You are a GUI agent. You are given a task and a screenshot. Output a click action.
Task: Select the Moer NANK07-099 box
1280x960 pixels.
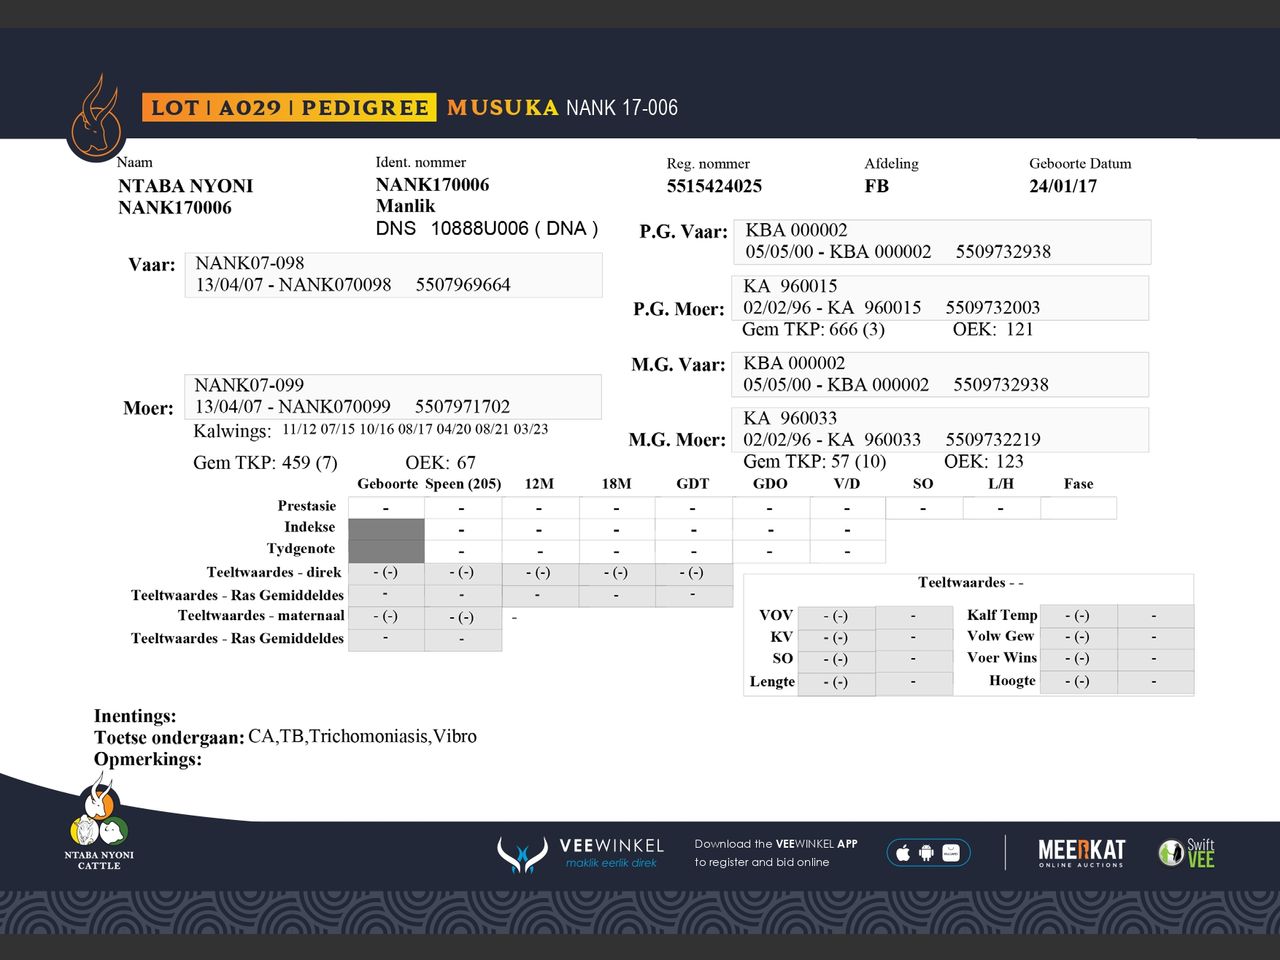tap(392, 397)
